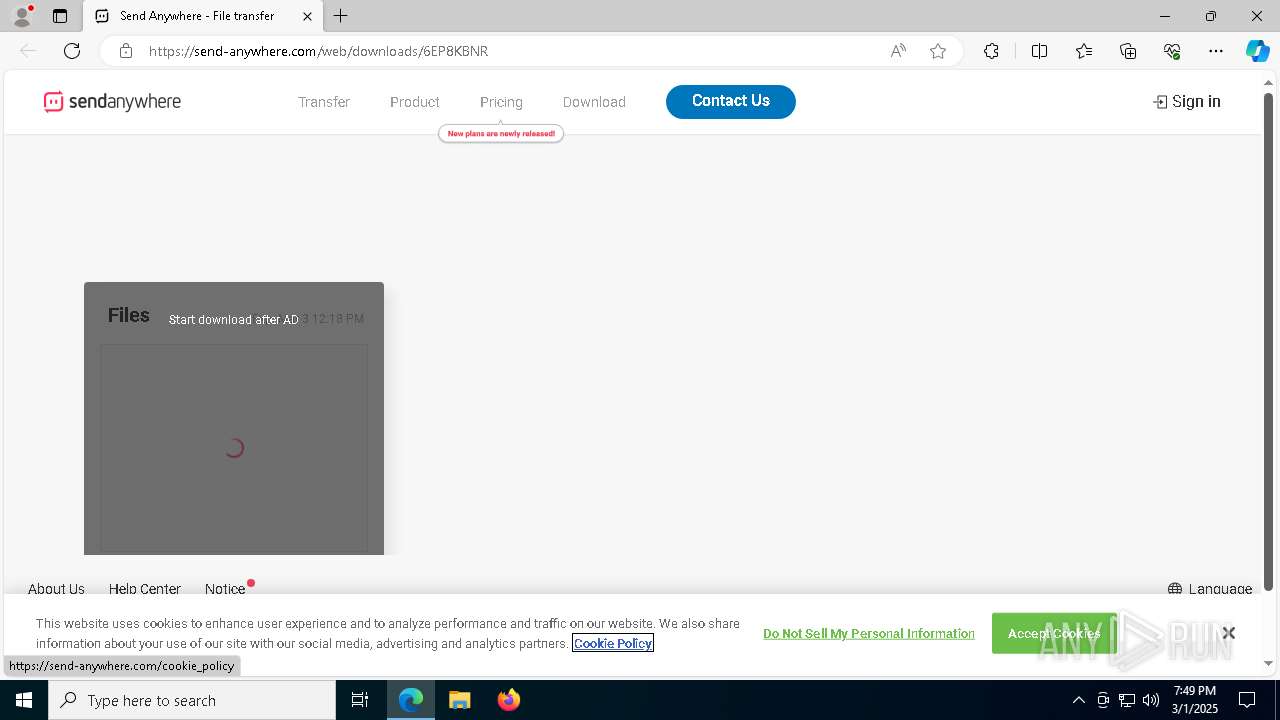This screenshot has width=1280, height=720.
Task: Open the taskbar clock and date
Action: tap(1194, 700)
